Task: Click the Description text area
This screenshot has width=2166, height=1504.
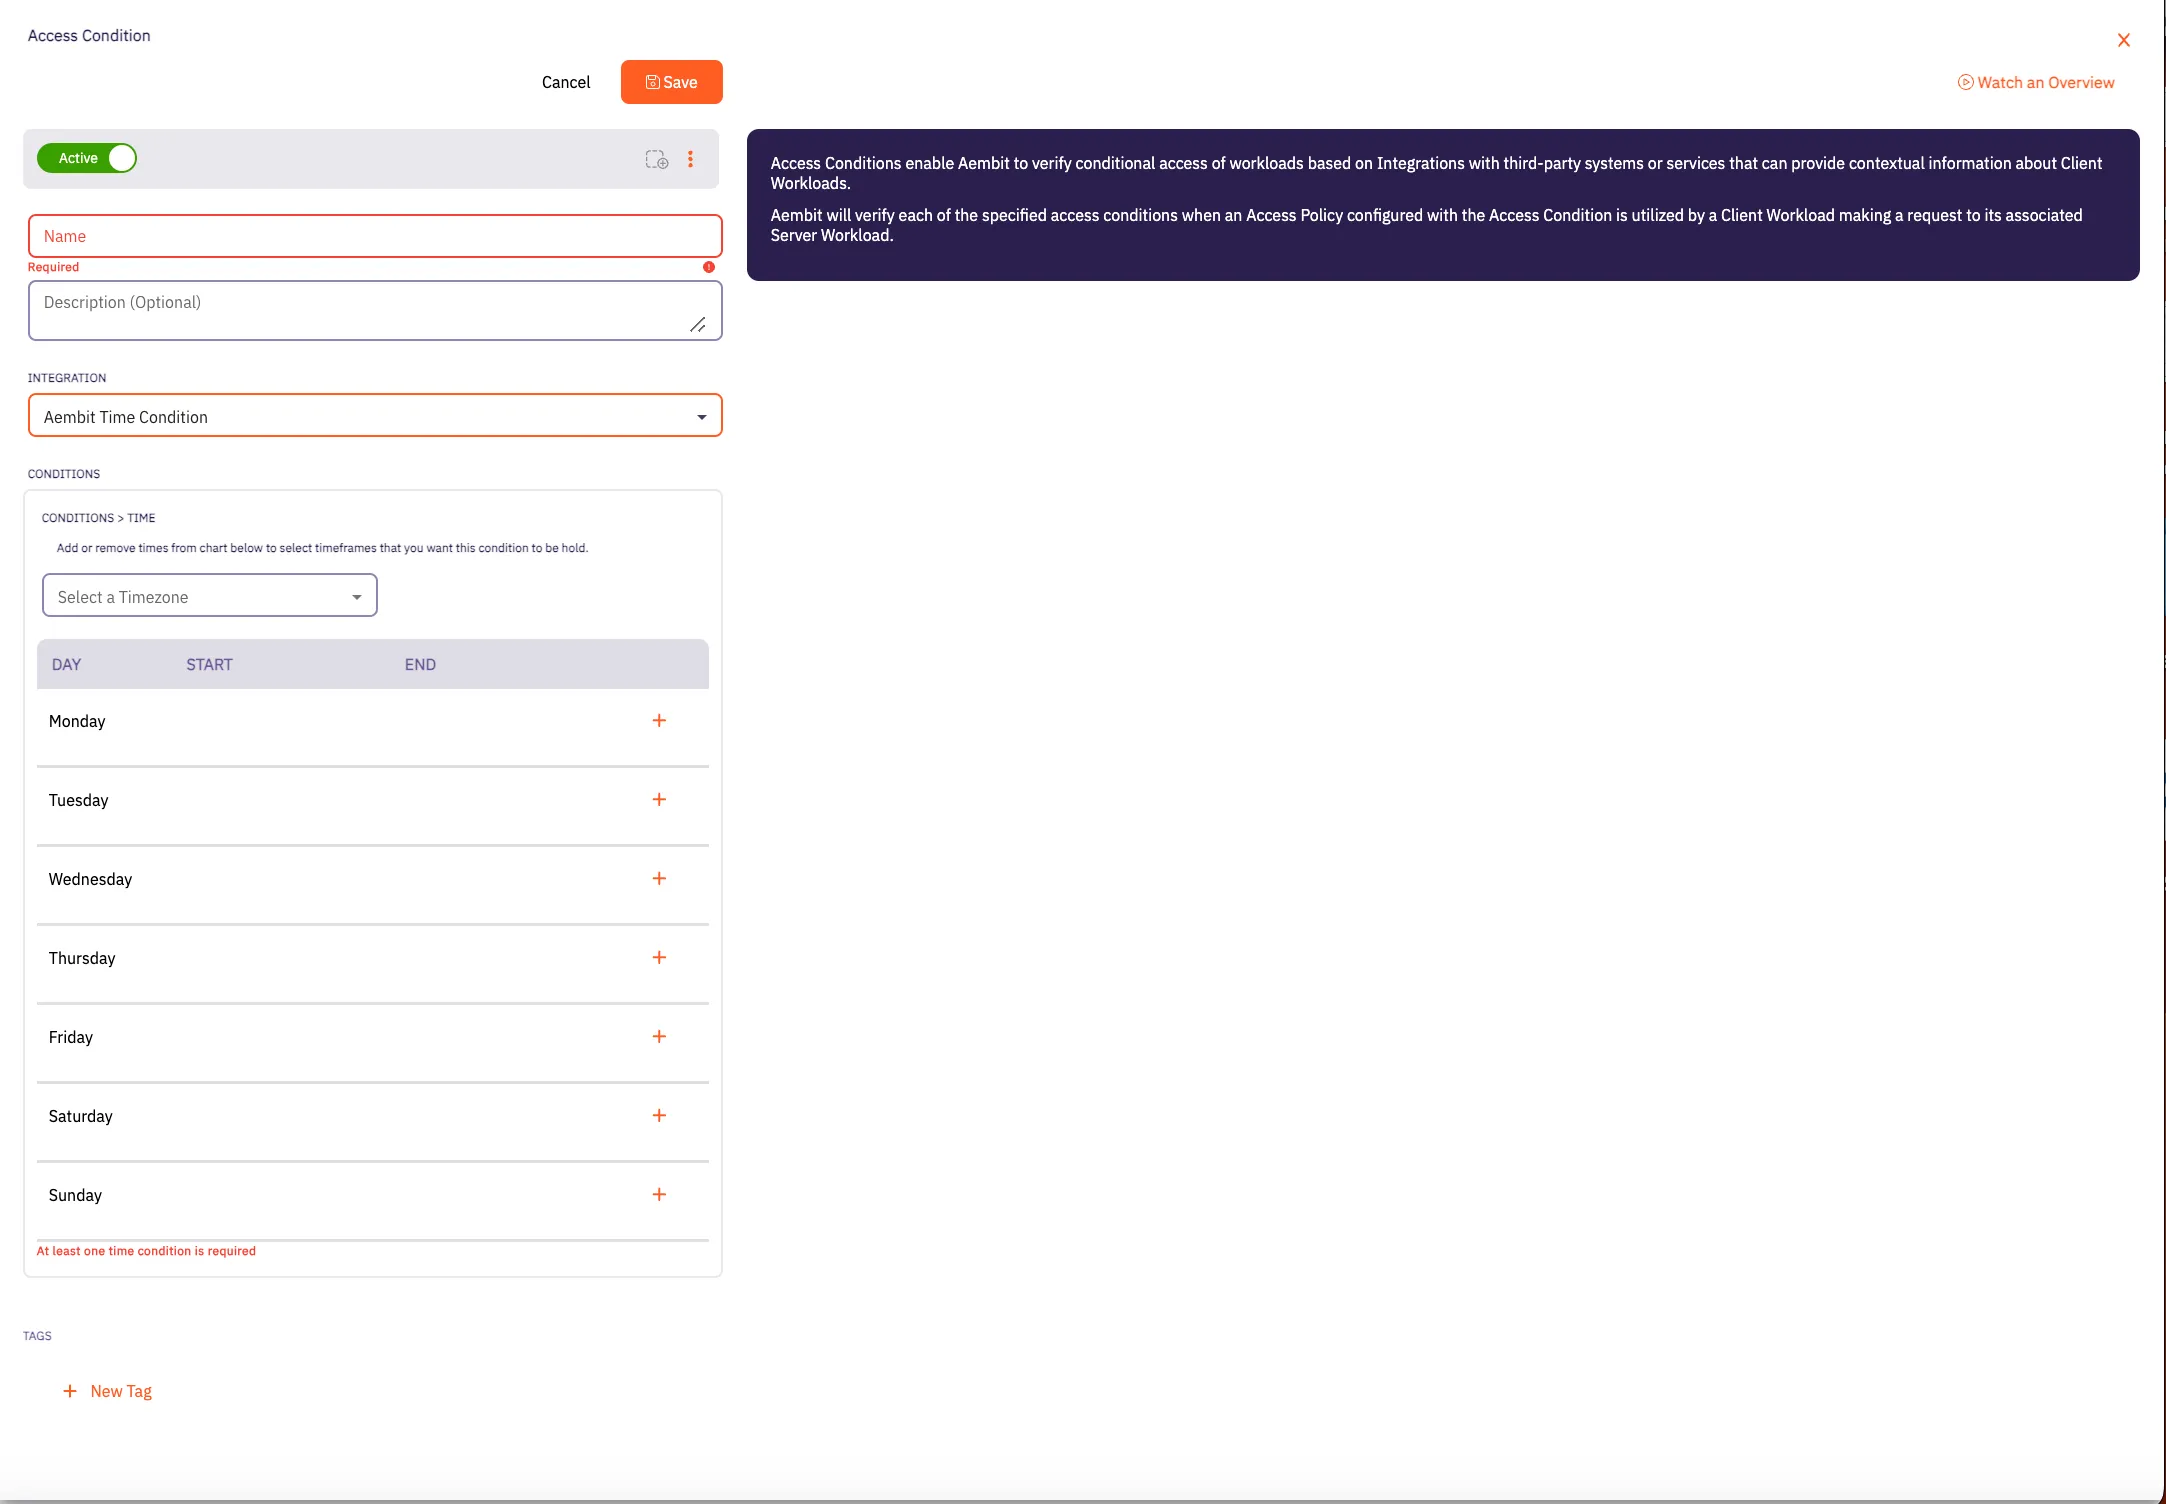Action: [x=375, y=305]
